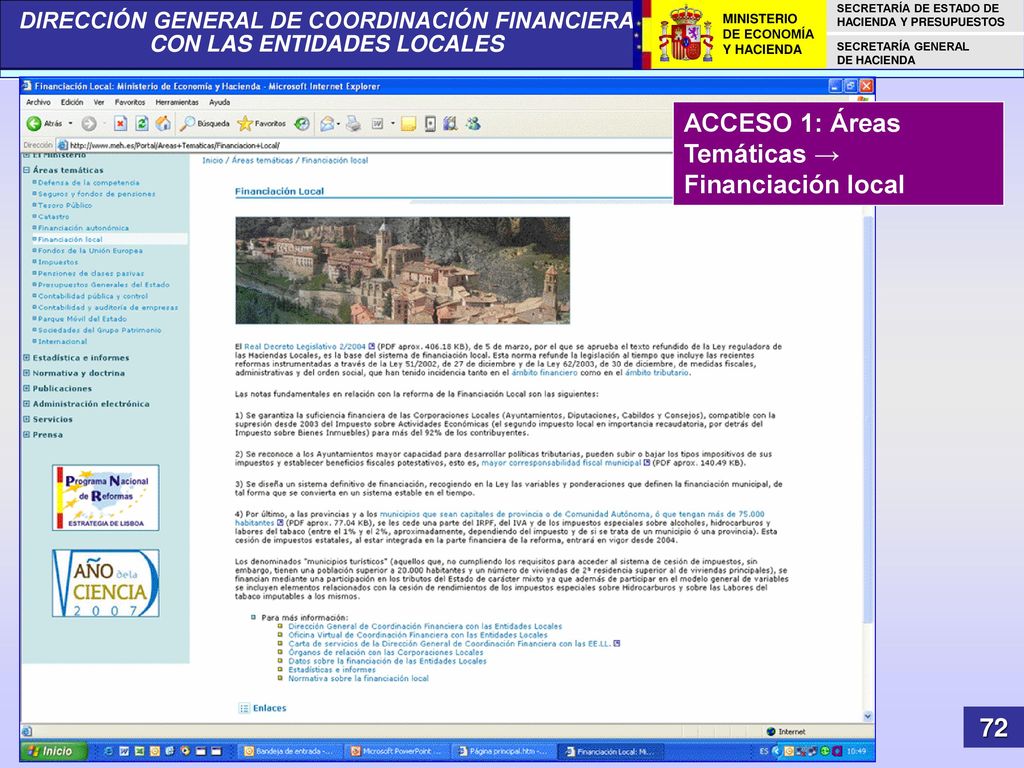Open Parque Móvil del Estado link
Image resolution: width=1024 pixels, height=768 pixels.
click(x=82, y=319)
